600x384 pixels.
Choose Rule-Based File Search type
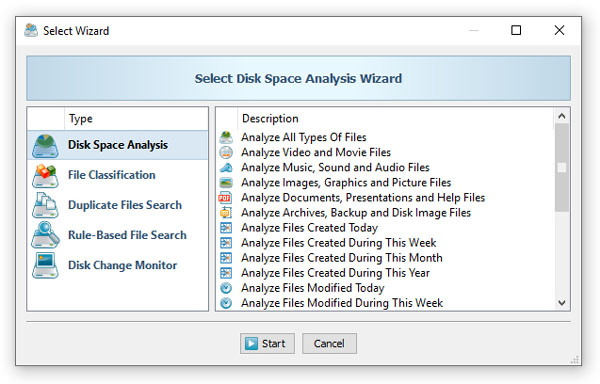click(x=118, y=235)
